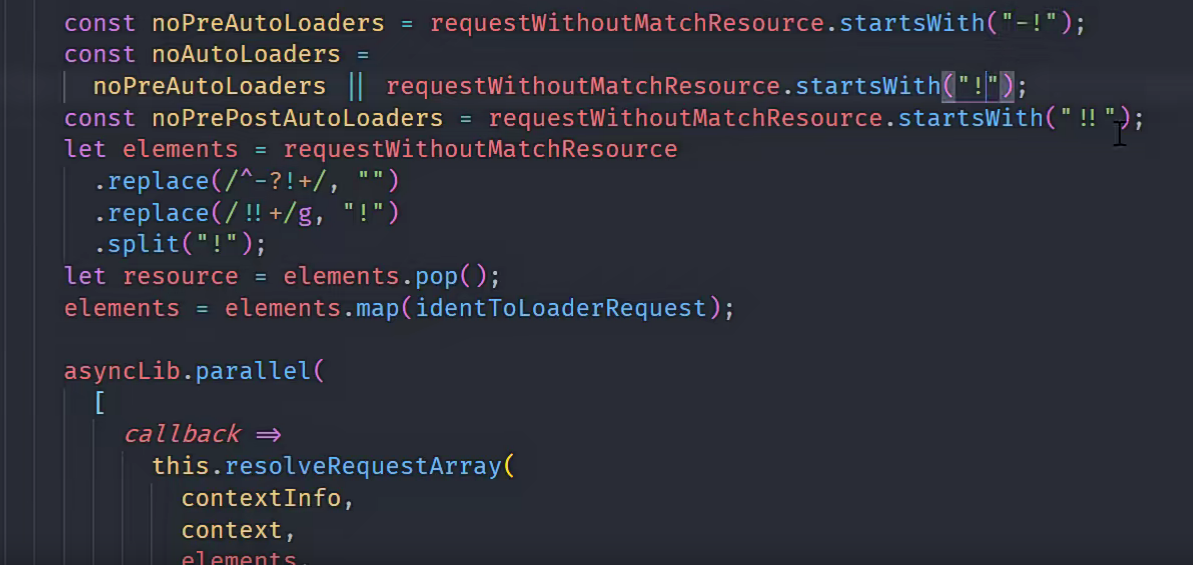This screenshot has width=1193, height=565.
Task: Click the noAutoLoaders variable name
Action: click(245, 55)
